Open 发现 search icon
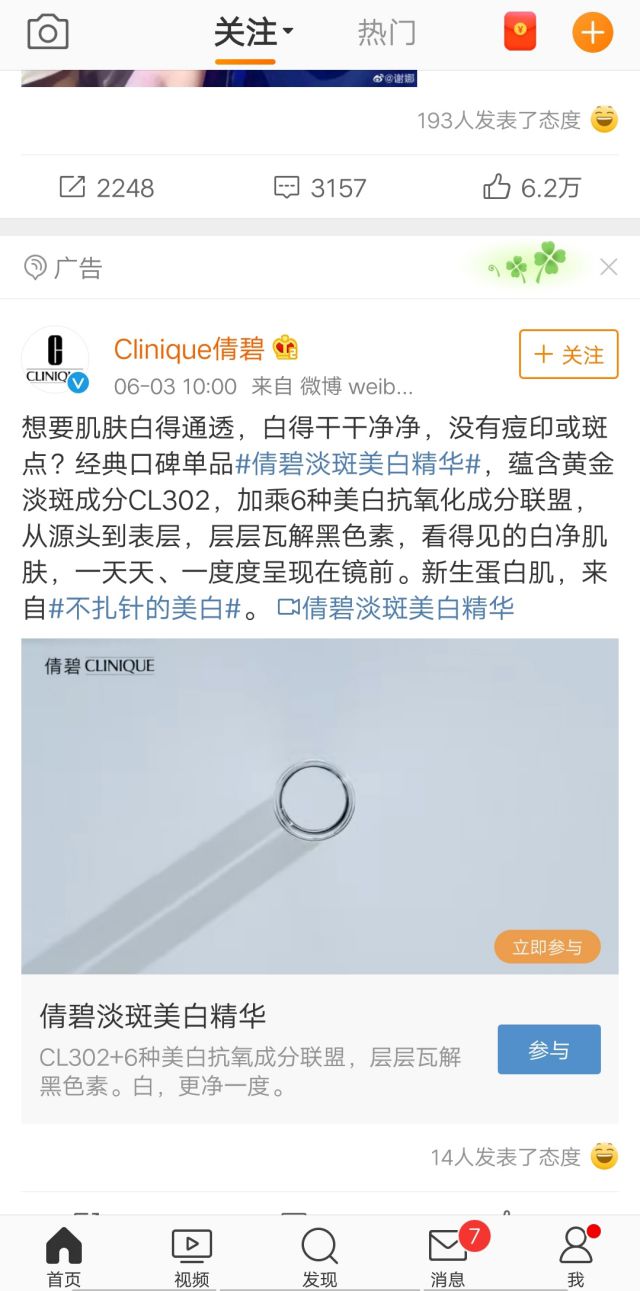640x1291 pixels. click(x=320, y=1257)
